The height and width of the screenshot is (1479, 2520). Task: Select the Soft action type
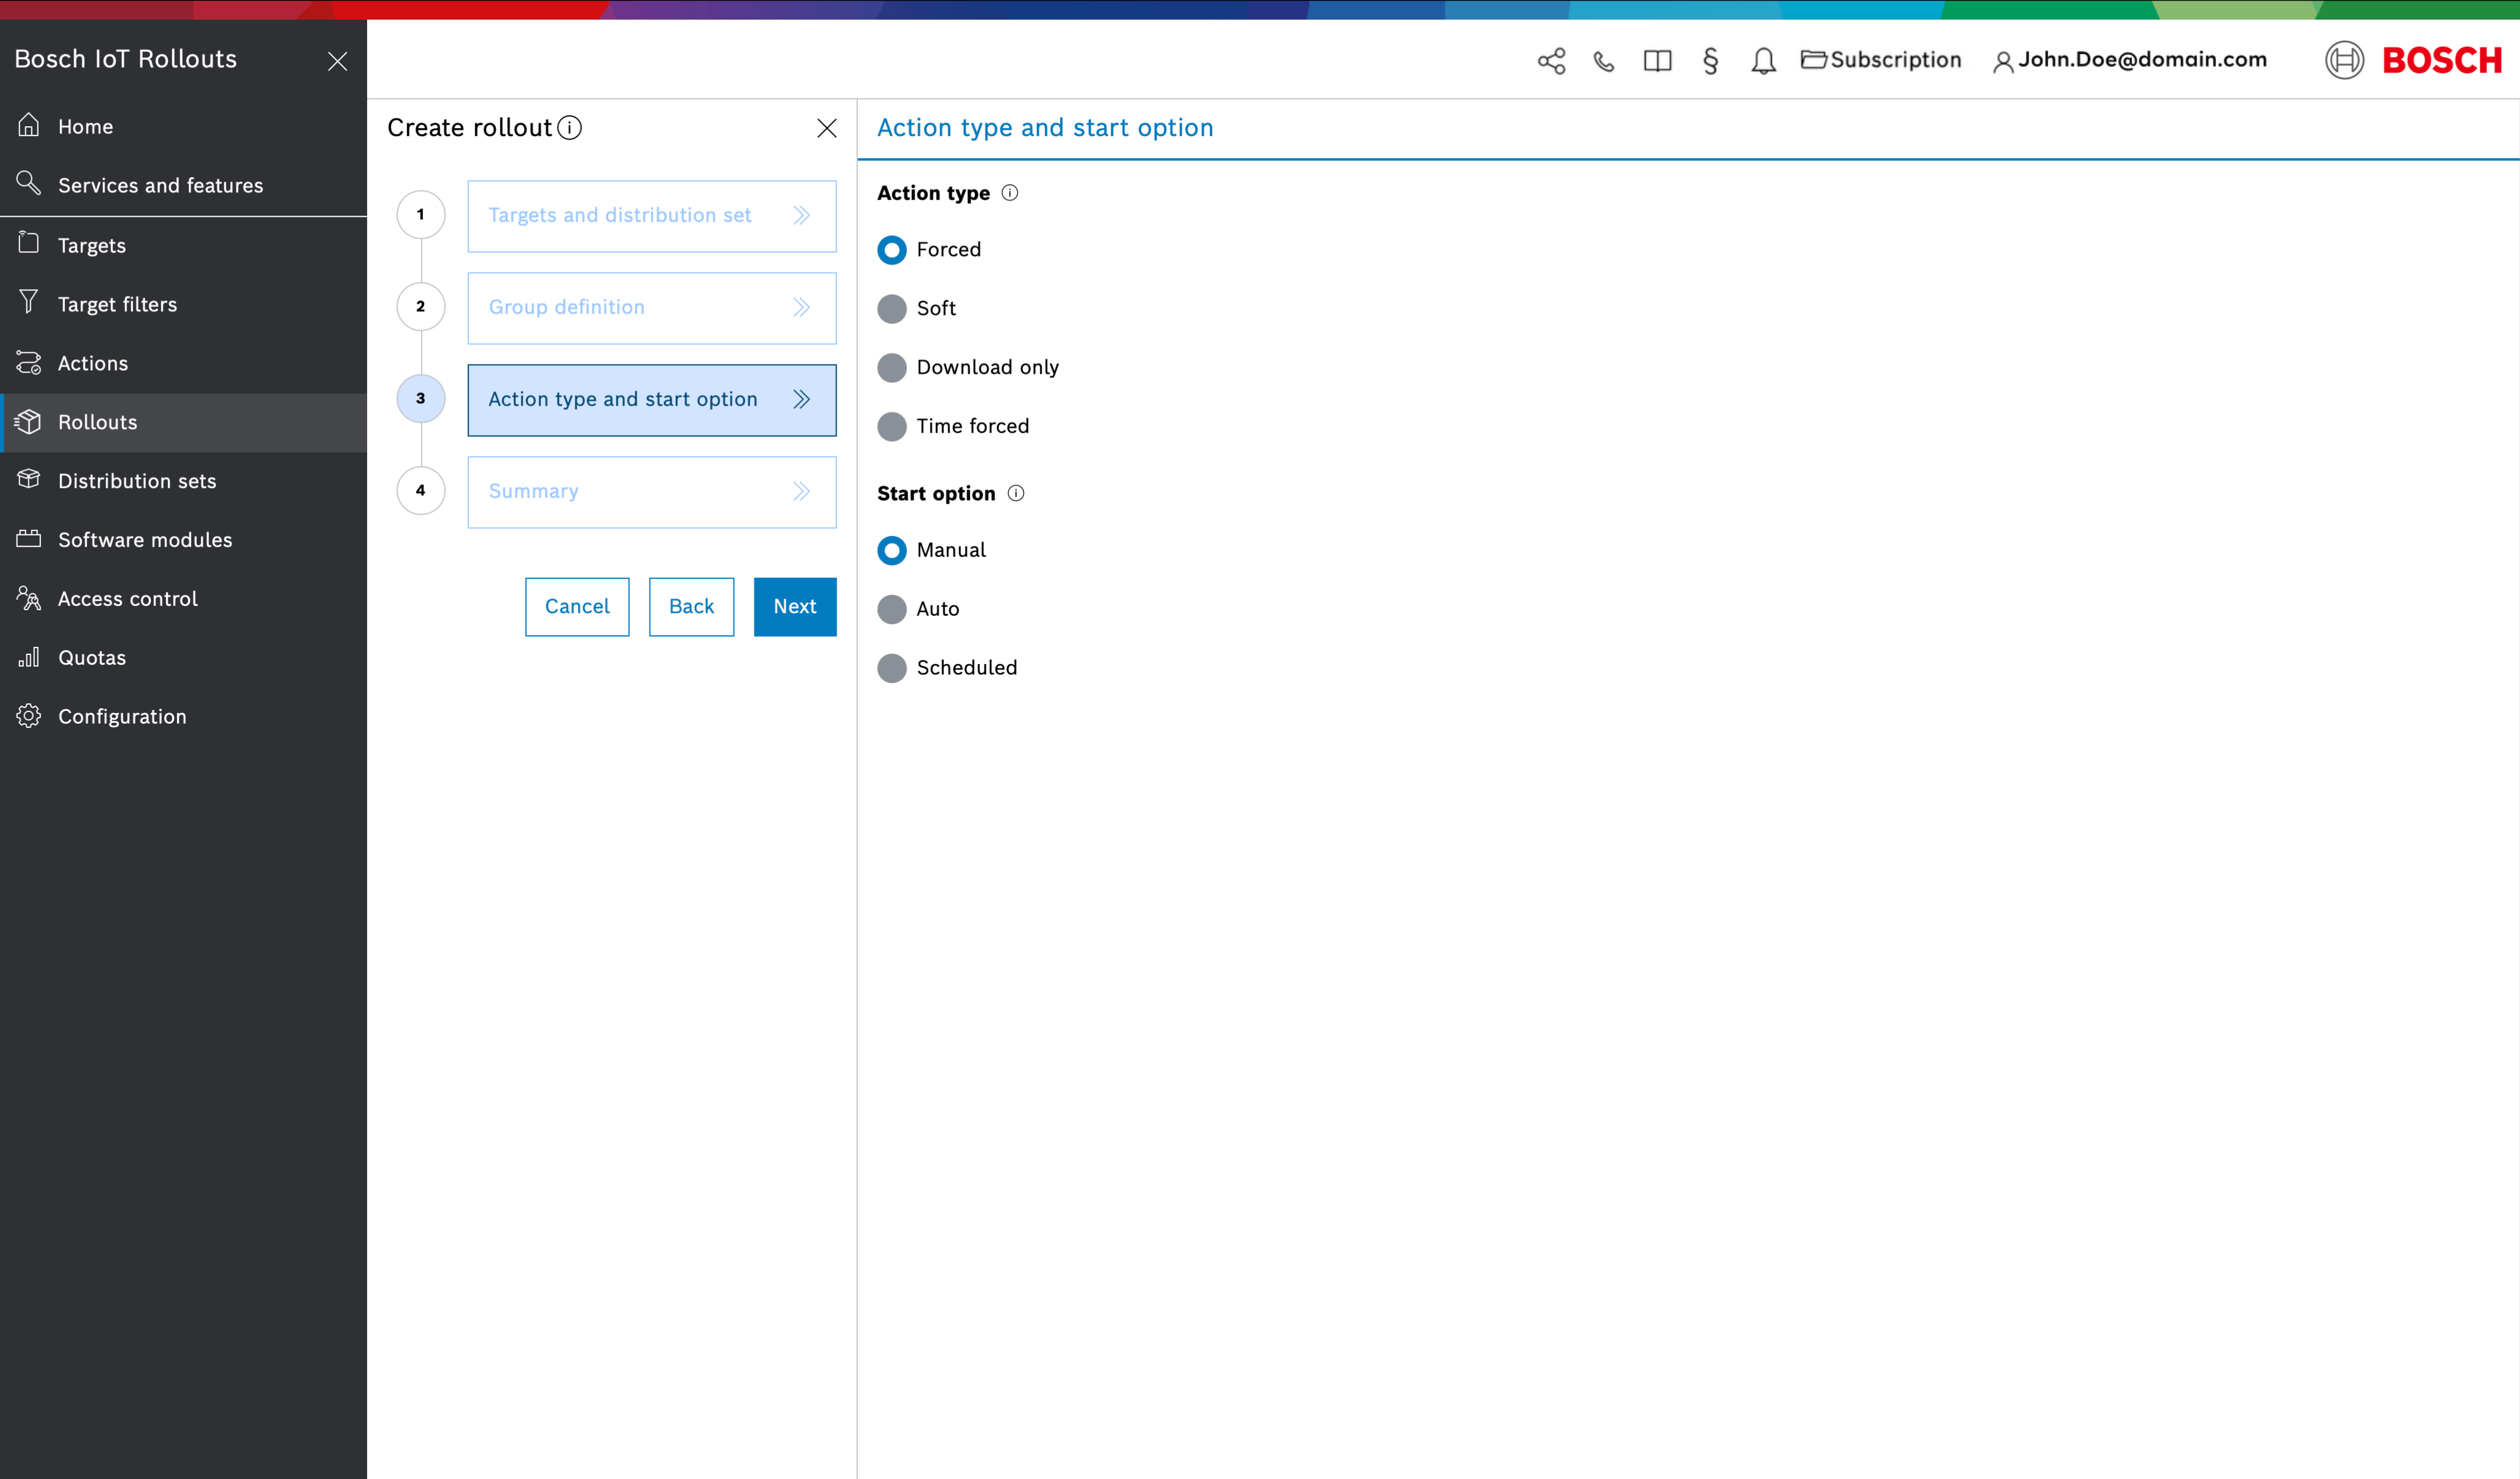(x=892, y=309)
